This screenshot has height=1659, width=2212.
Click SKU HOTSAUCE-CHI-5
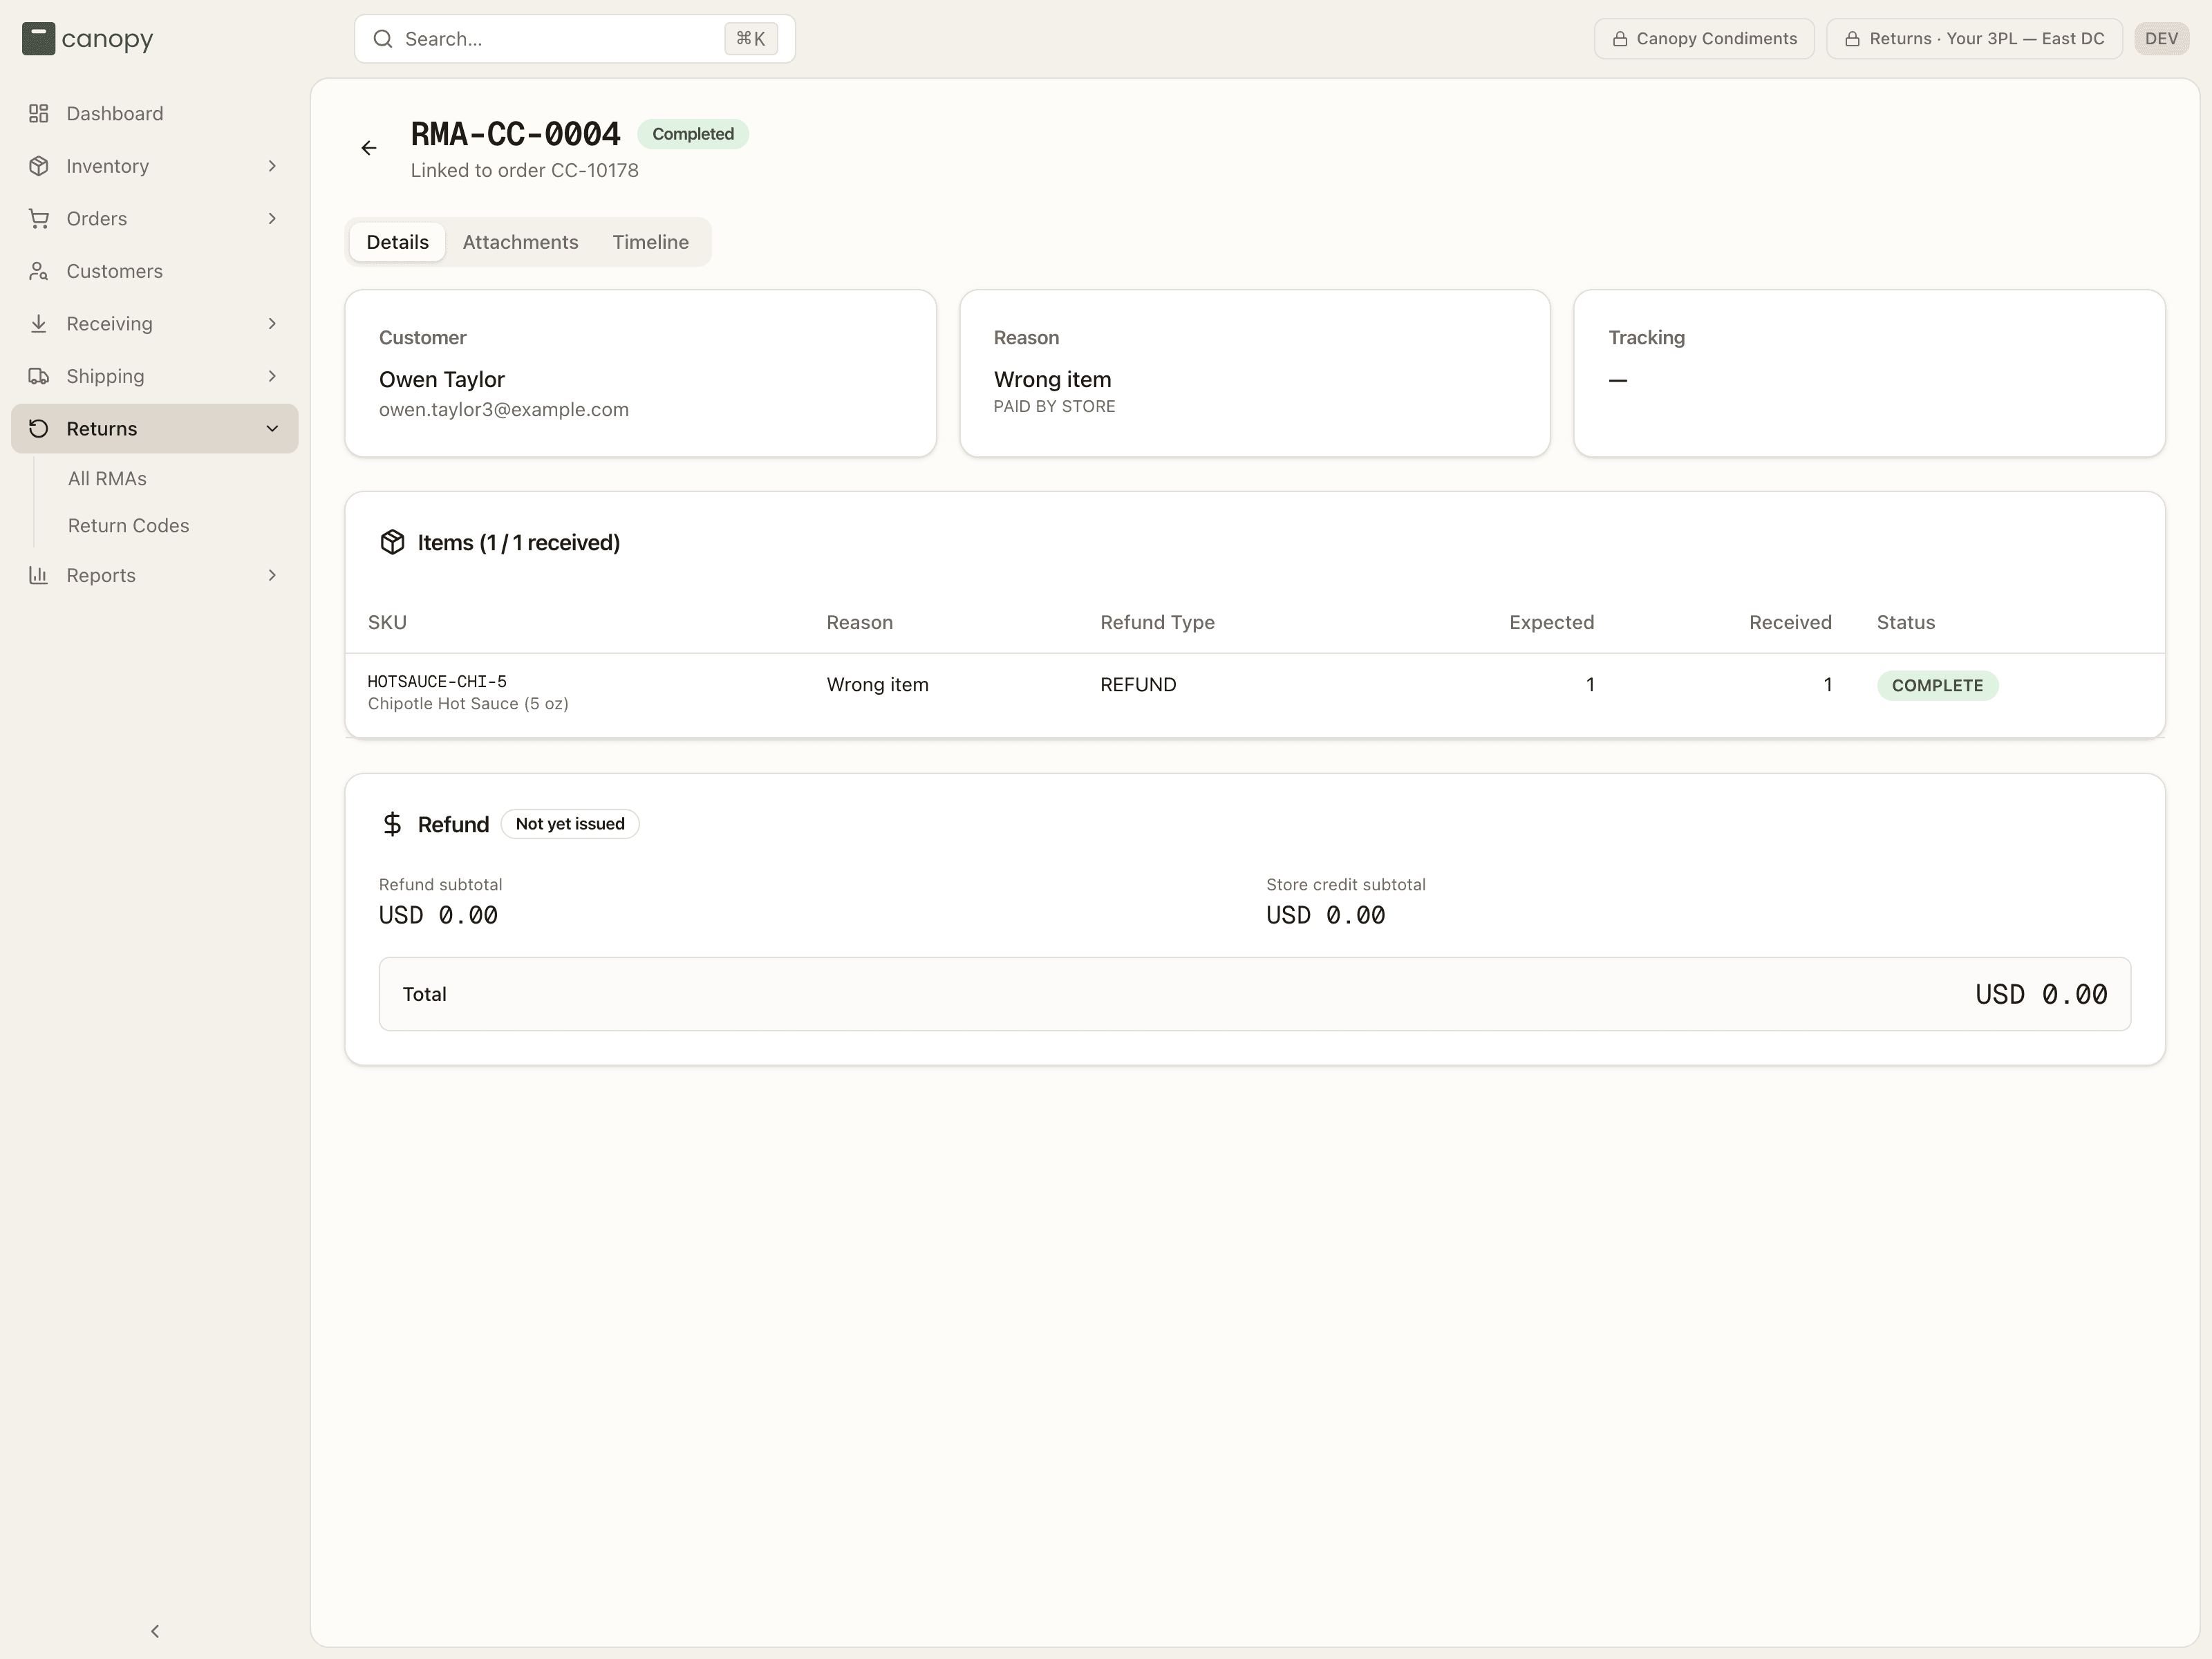pyautogui.click(x=437, y=681)
